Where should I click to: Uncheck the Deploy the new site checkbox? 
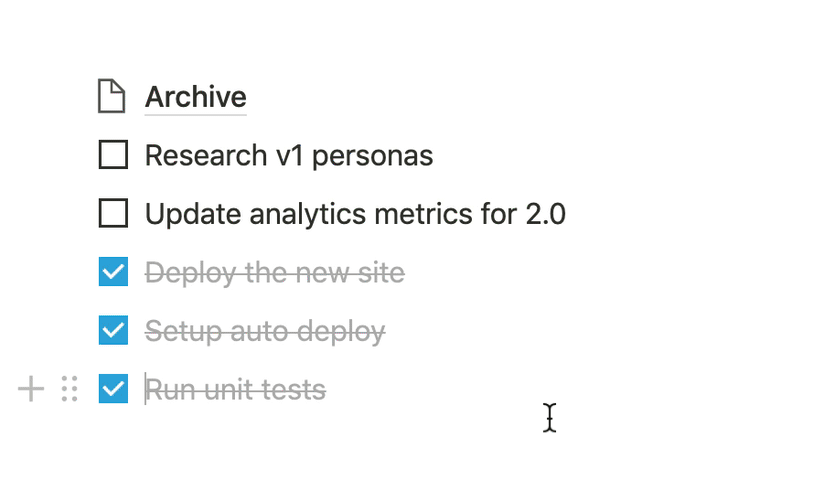click(x=114, y=272)
